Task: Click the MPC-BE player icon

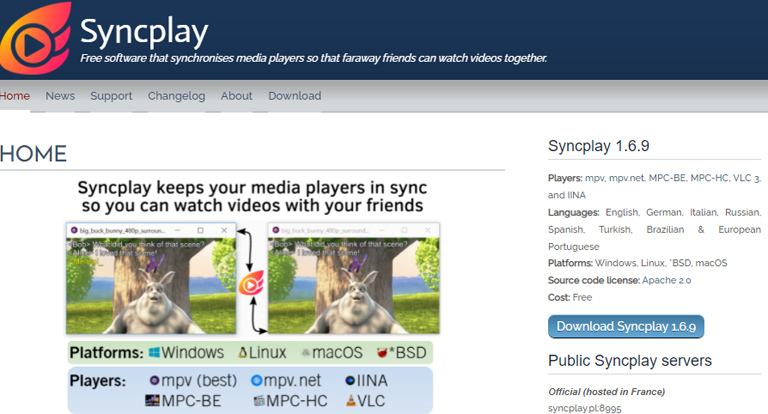Action: pos(152,401)
